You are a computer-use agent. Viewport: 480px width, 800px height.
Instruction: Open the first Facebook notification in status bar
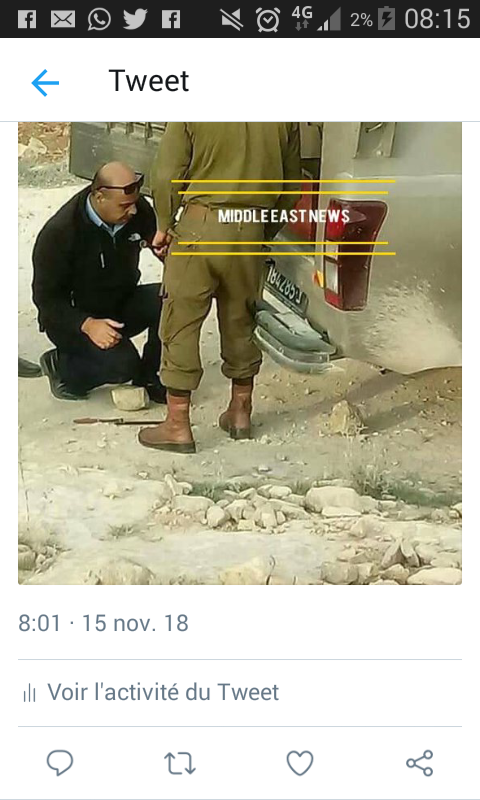[27, 19]
